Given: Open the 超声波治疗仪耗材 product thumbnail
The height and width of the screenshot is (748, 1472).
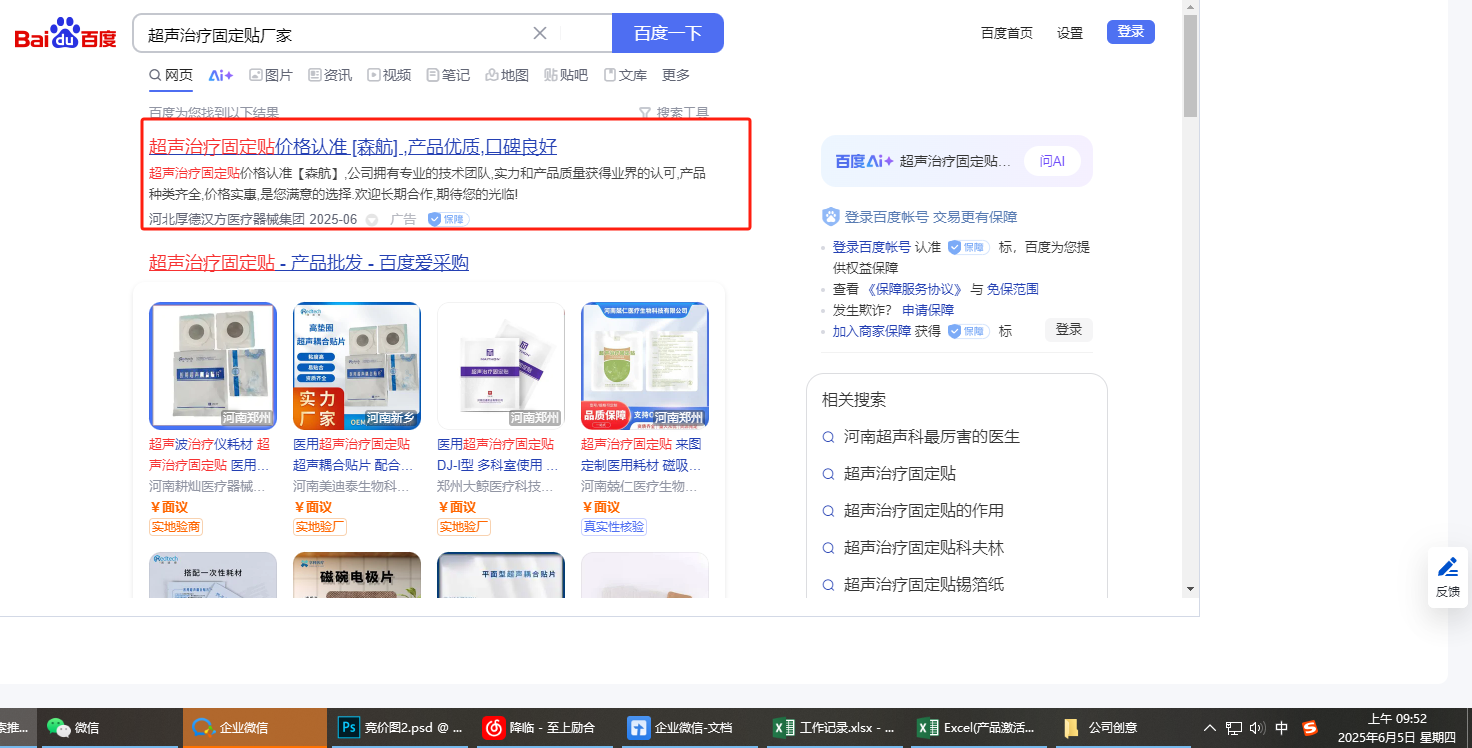Looking at the screenshot, I should coord(213,366).
